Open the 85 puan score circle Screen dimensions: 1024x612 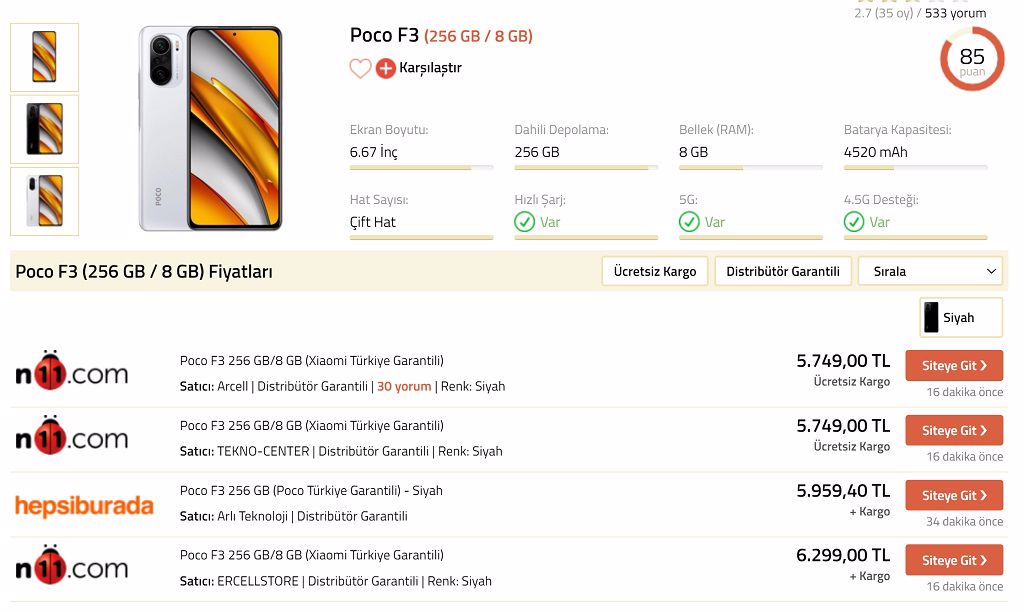tap(972, 59)
